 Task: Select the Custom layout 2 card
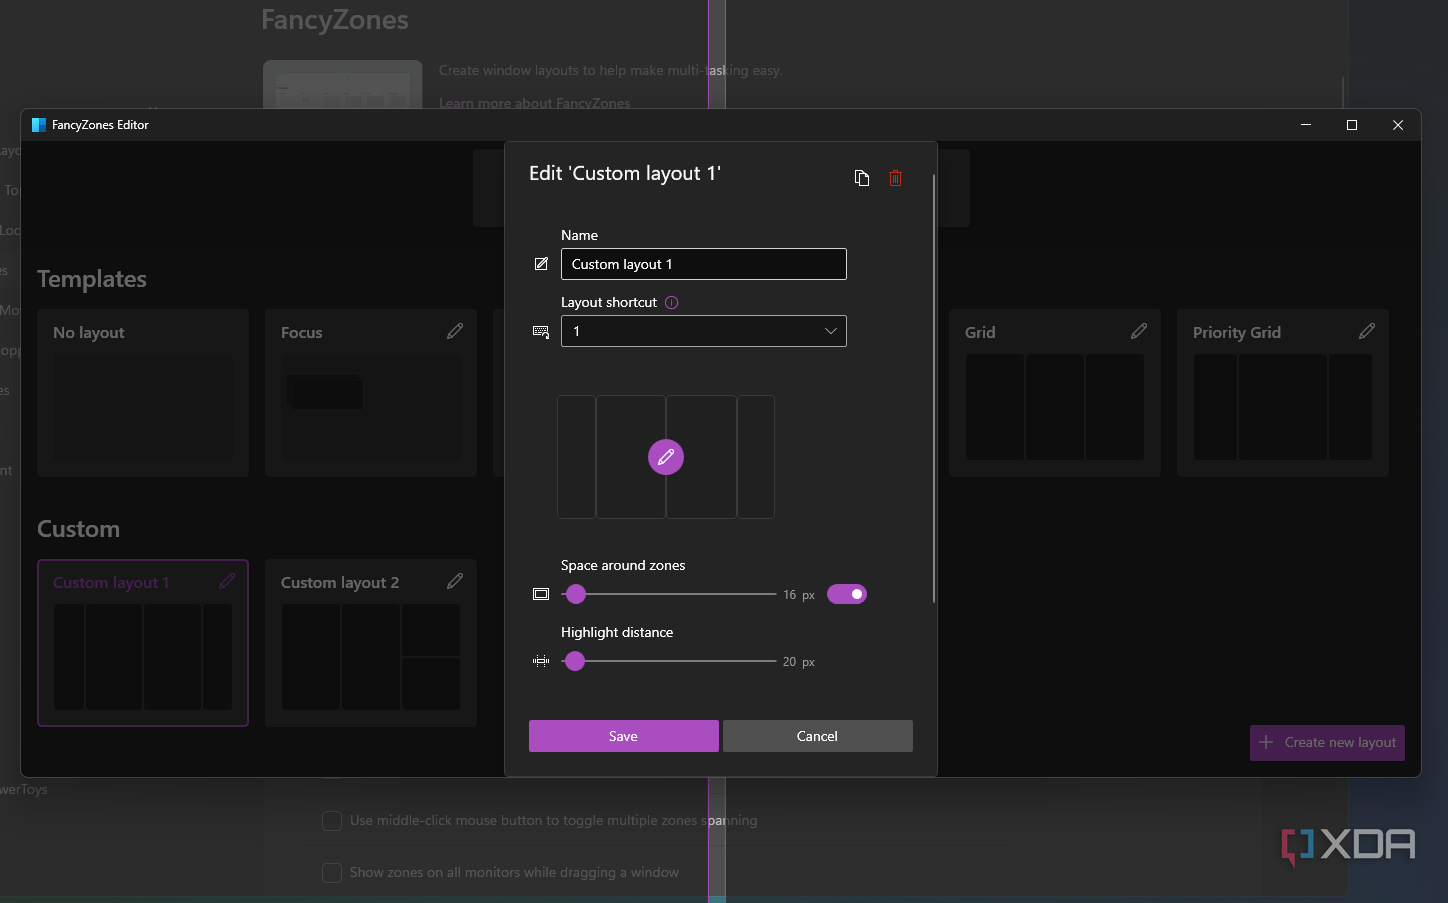371,643
